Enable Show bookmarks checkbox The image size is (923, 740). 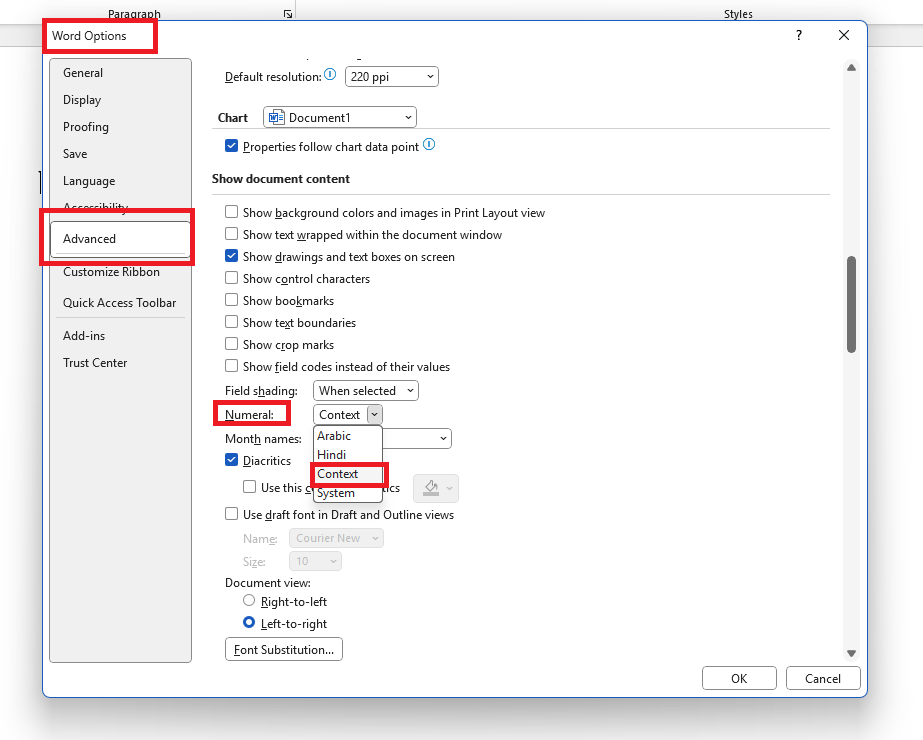232,301
